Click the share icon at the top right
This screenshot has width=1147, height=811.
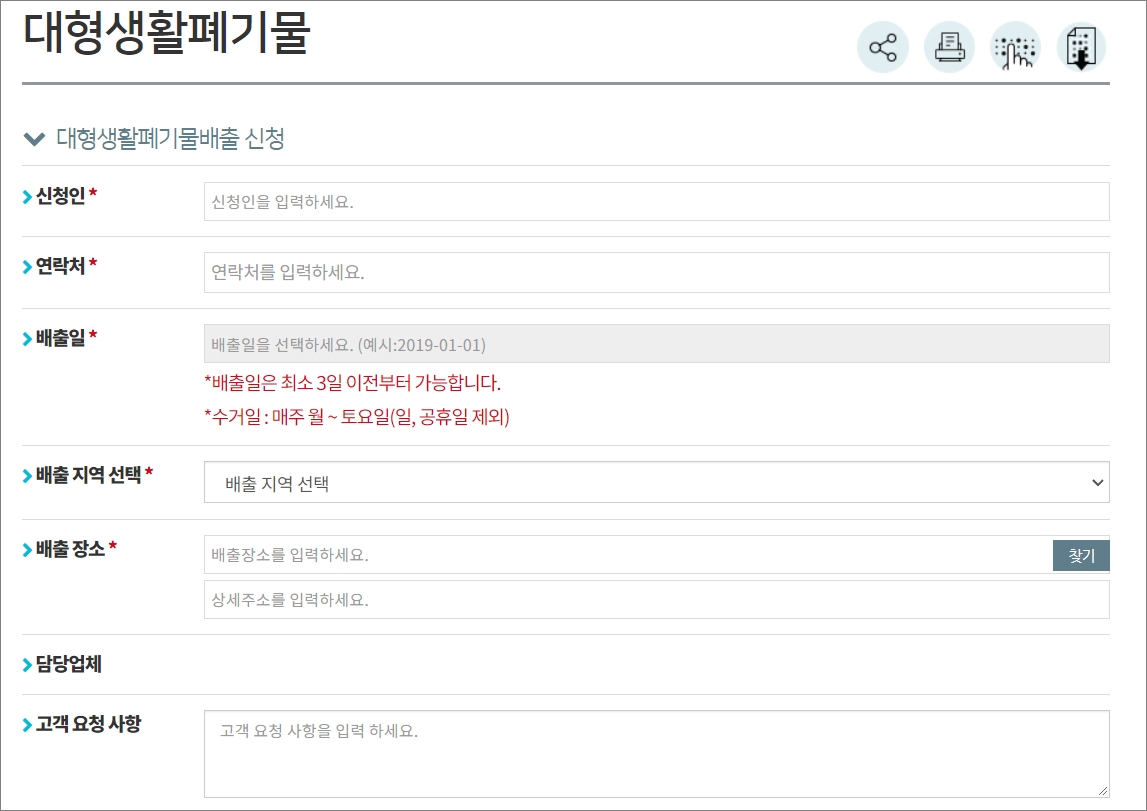click(x=882, y=45)
